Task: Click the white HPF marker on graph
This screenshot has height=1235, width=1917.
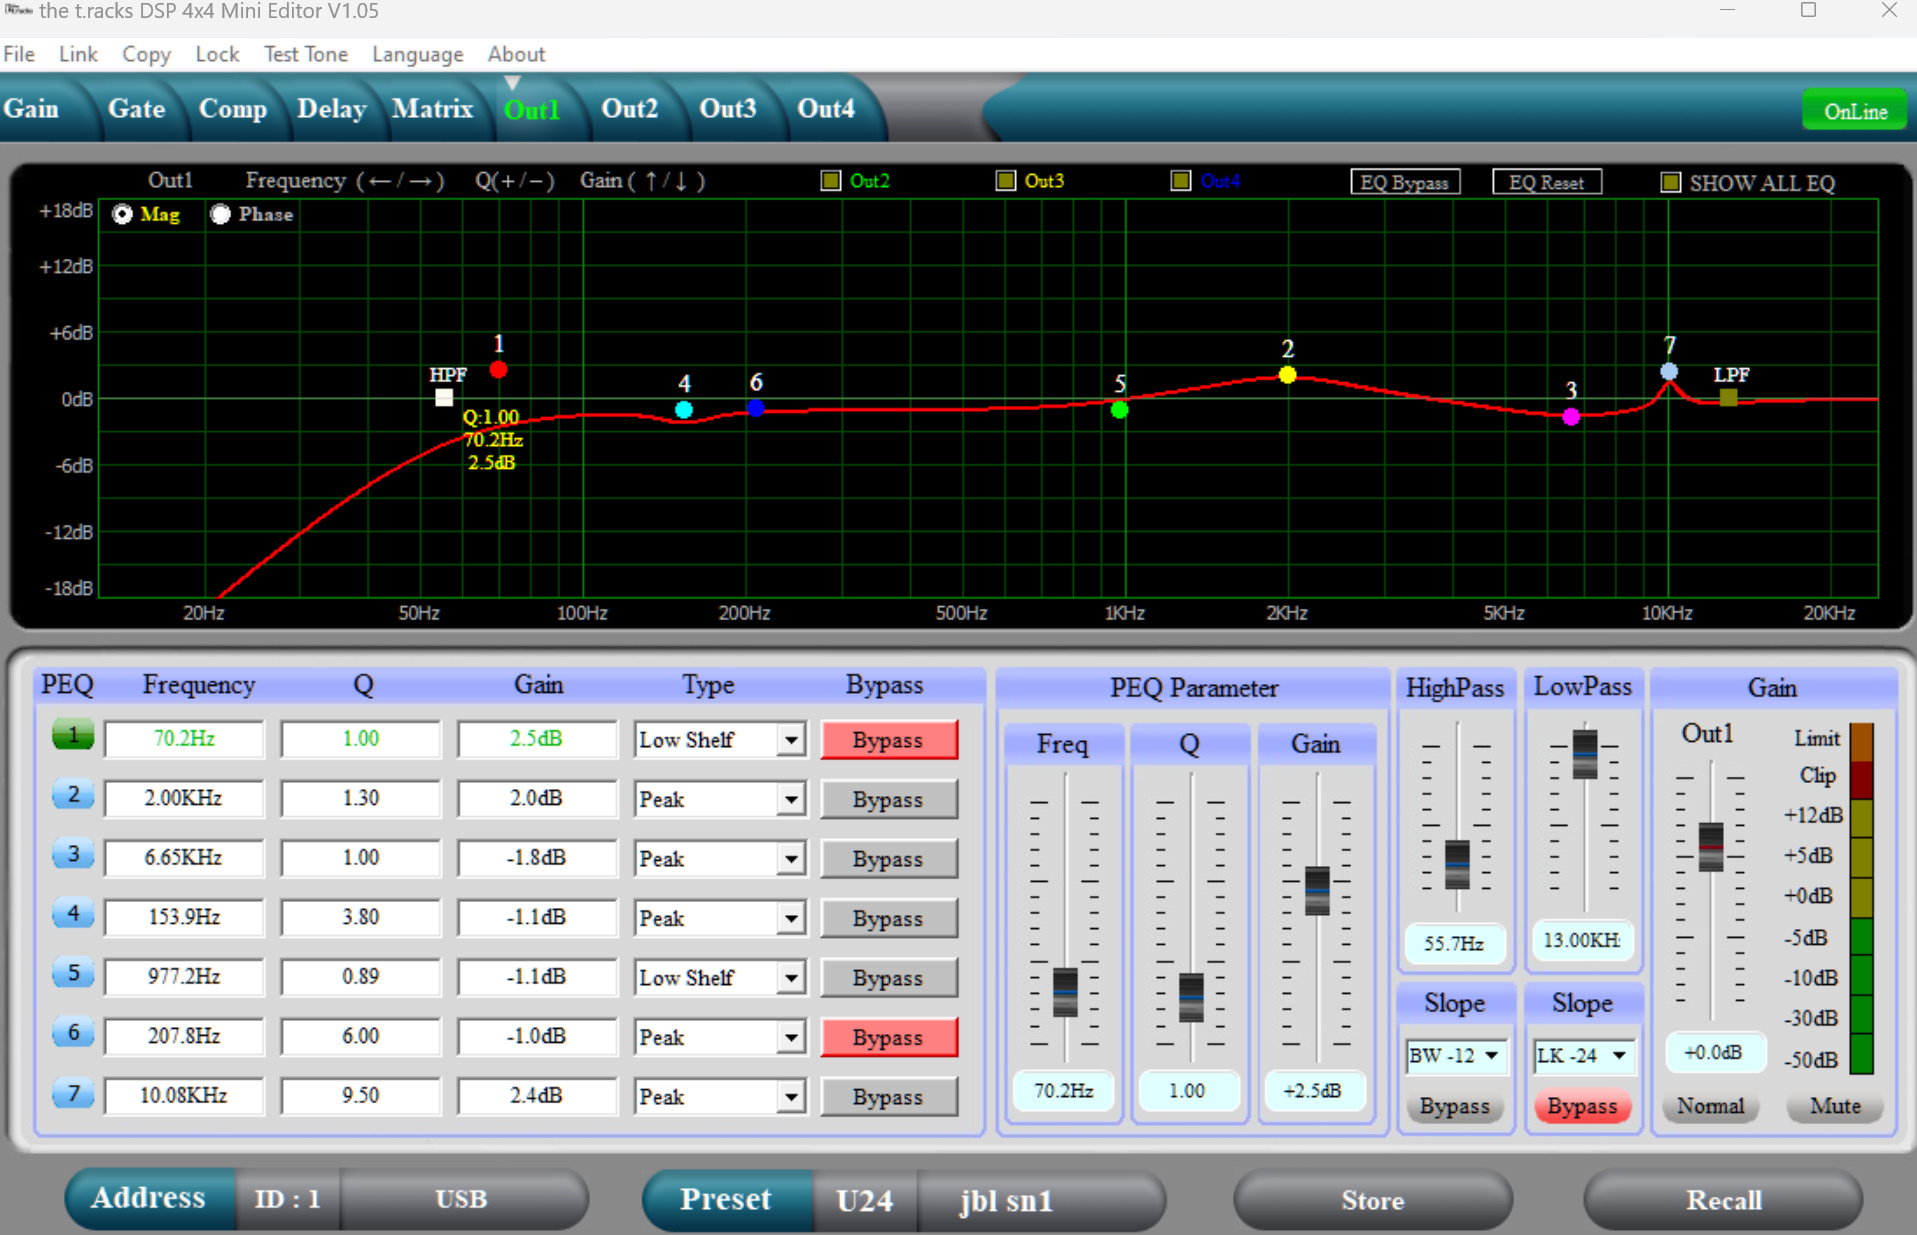Action: (x=444, y=397)
